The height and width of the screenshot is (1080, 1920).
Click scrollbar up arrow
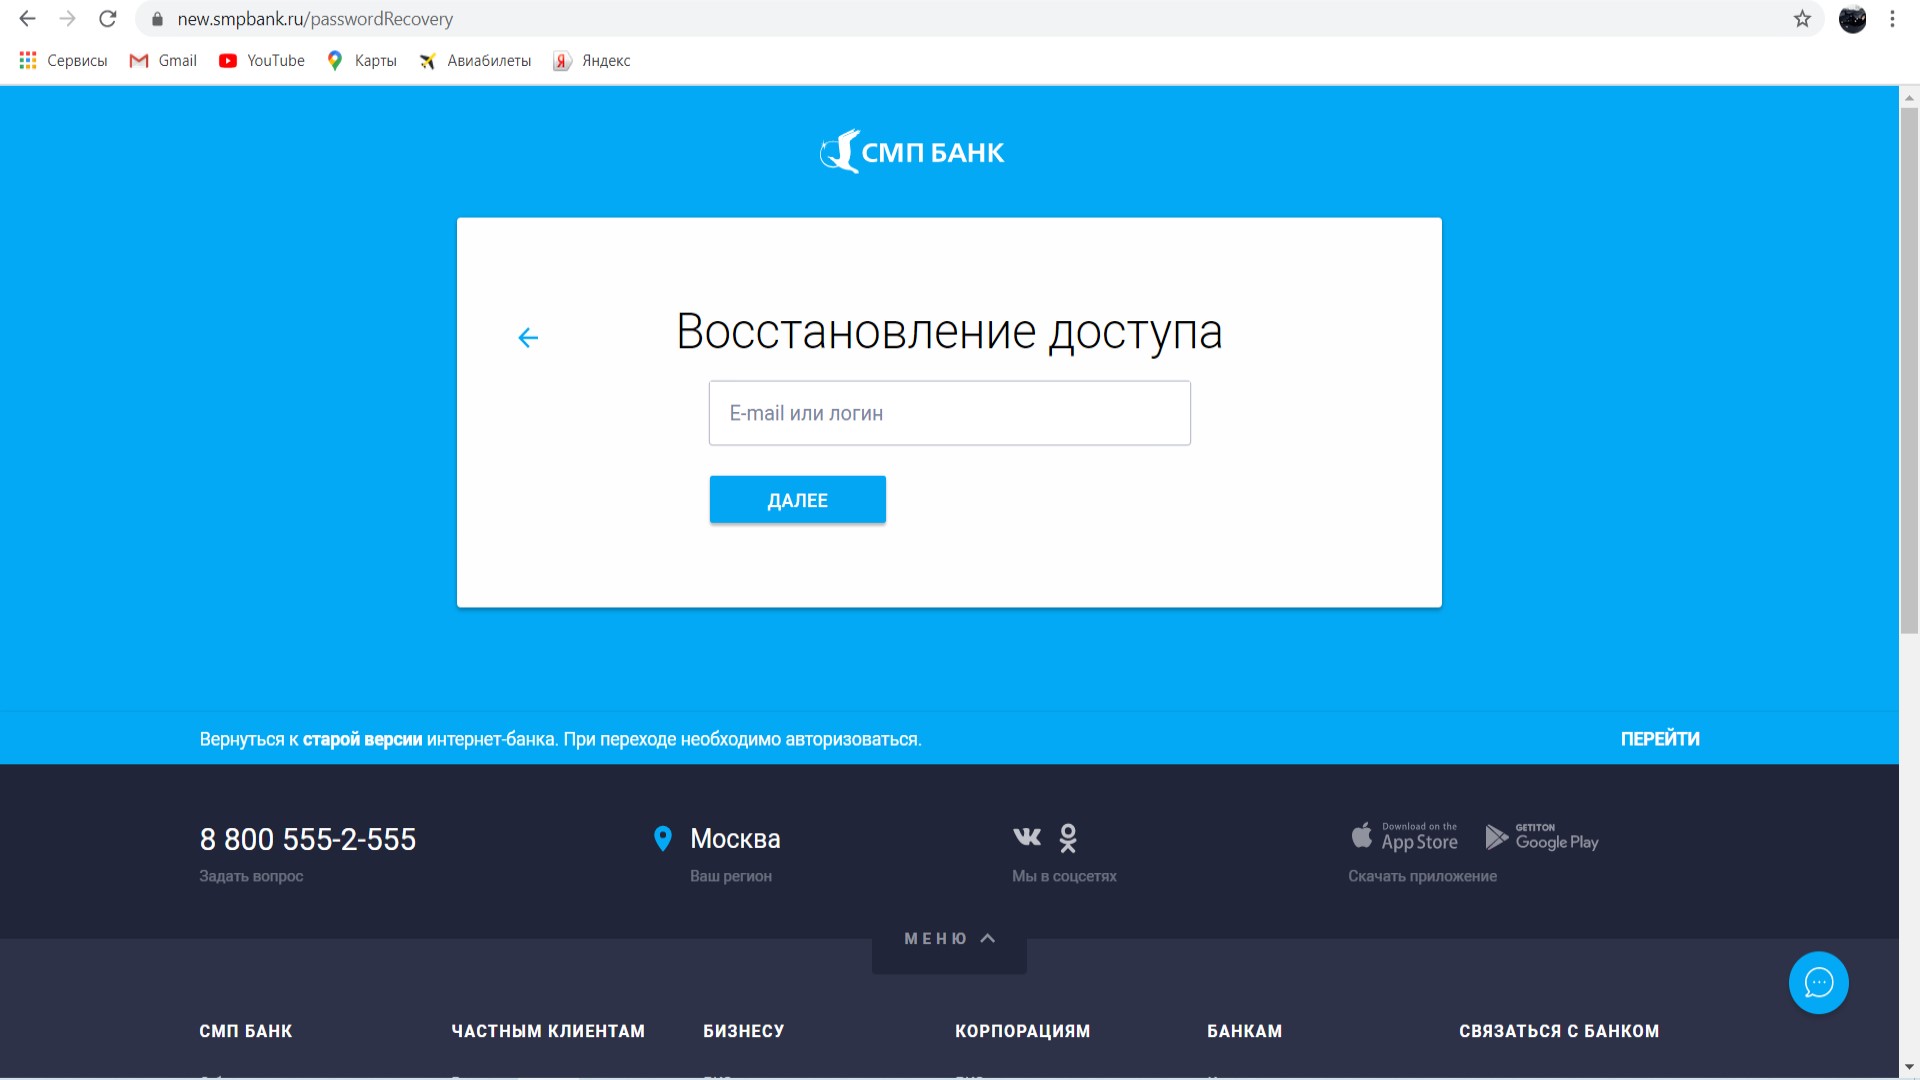[x=1909, y=97]
